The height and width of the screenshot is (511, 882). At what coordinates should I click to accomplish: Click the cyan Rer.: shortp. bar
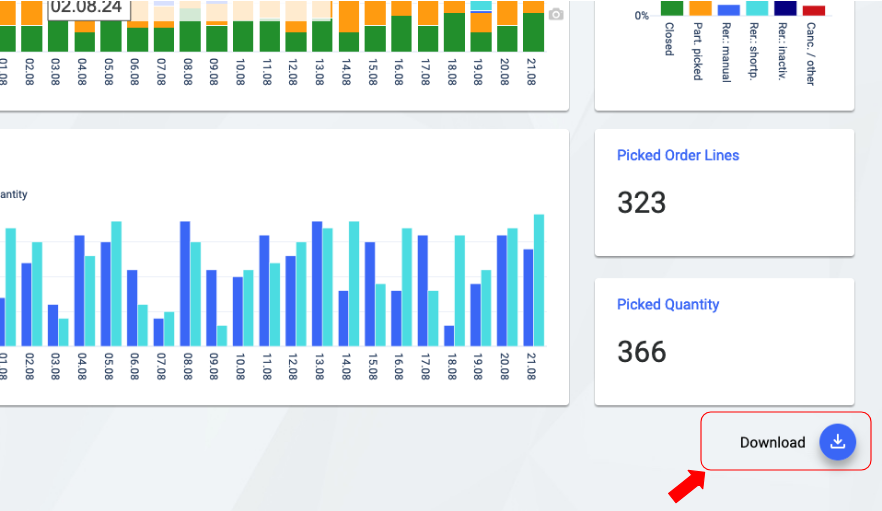tap(757, 8)
